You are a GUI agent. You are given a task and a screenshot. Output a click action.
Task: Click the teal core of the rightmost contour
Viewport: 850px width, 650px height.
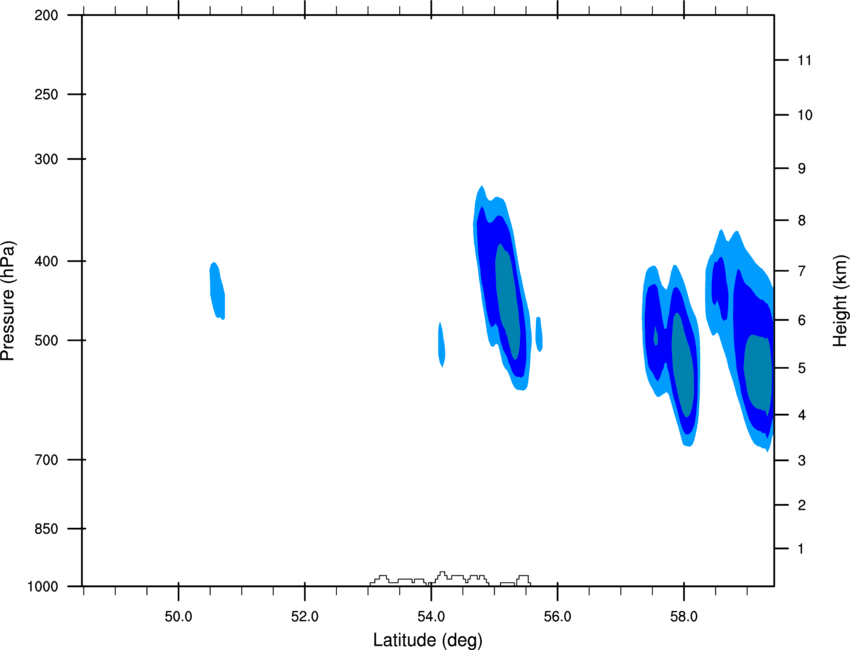click(x=758, y=375)
